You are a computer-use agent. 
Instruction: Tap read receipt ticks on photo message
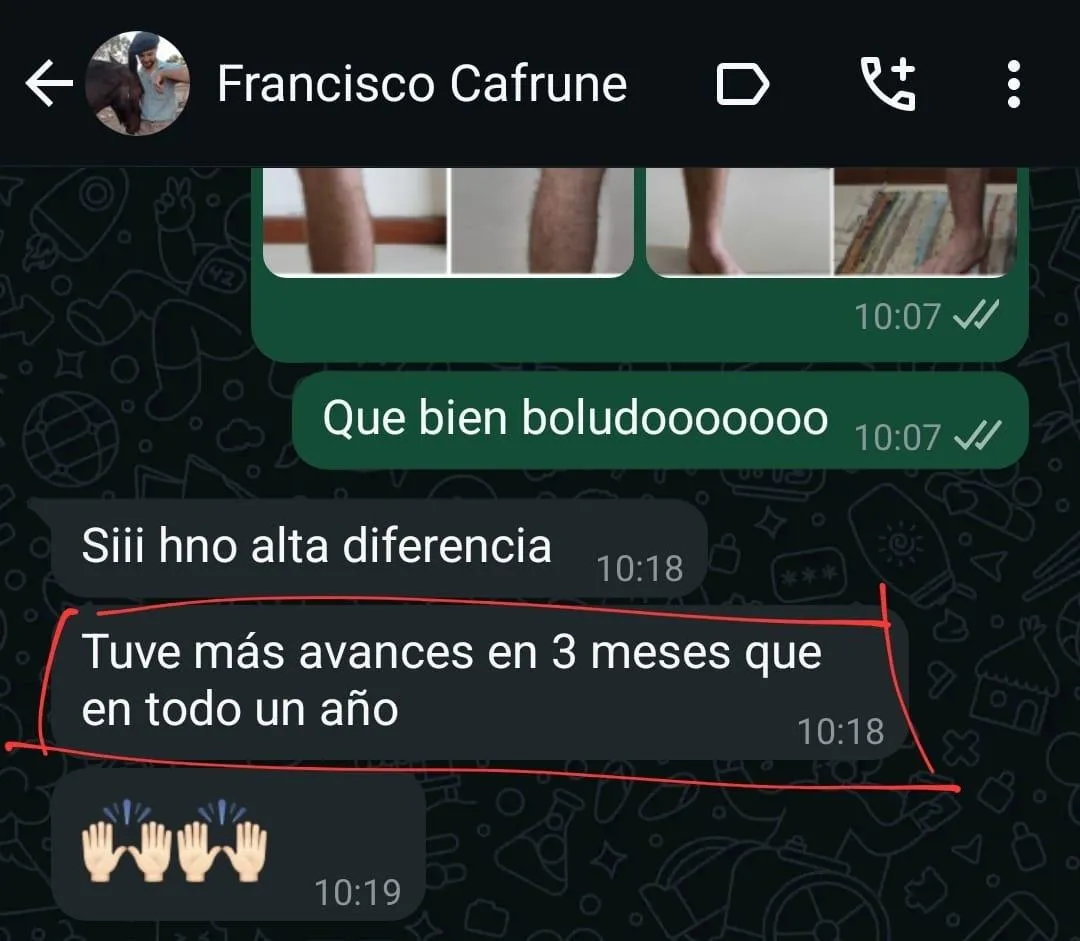975,316
